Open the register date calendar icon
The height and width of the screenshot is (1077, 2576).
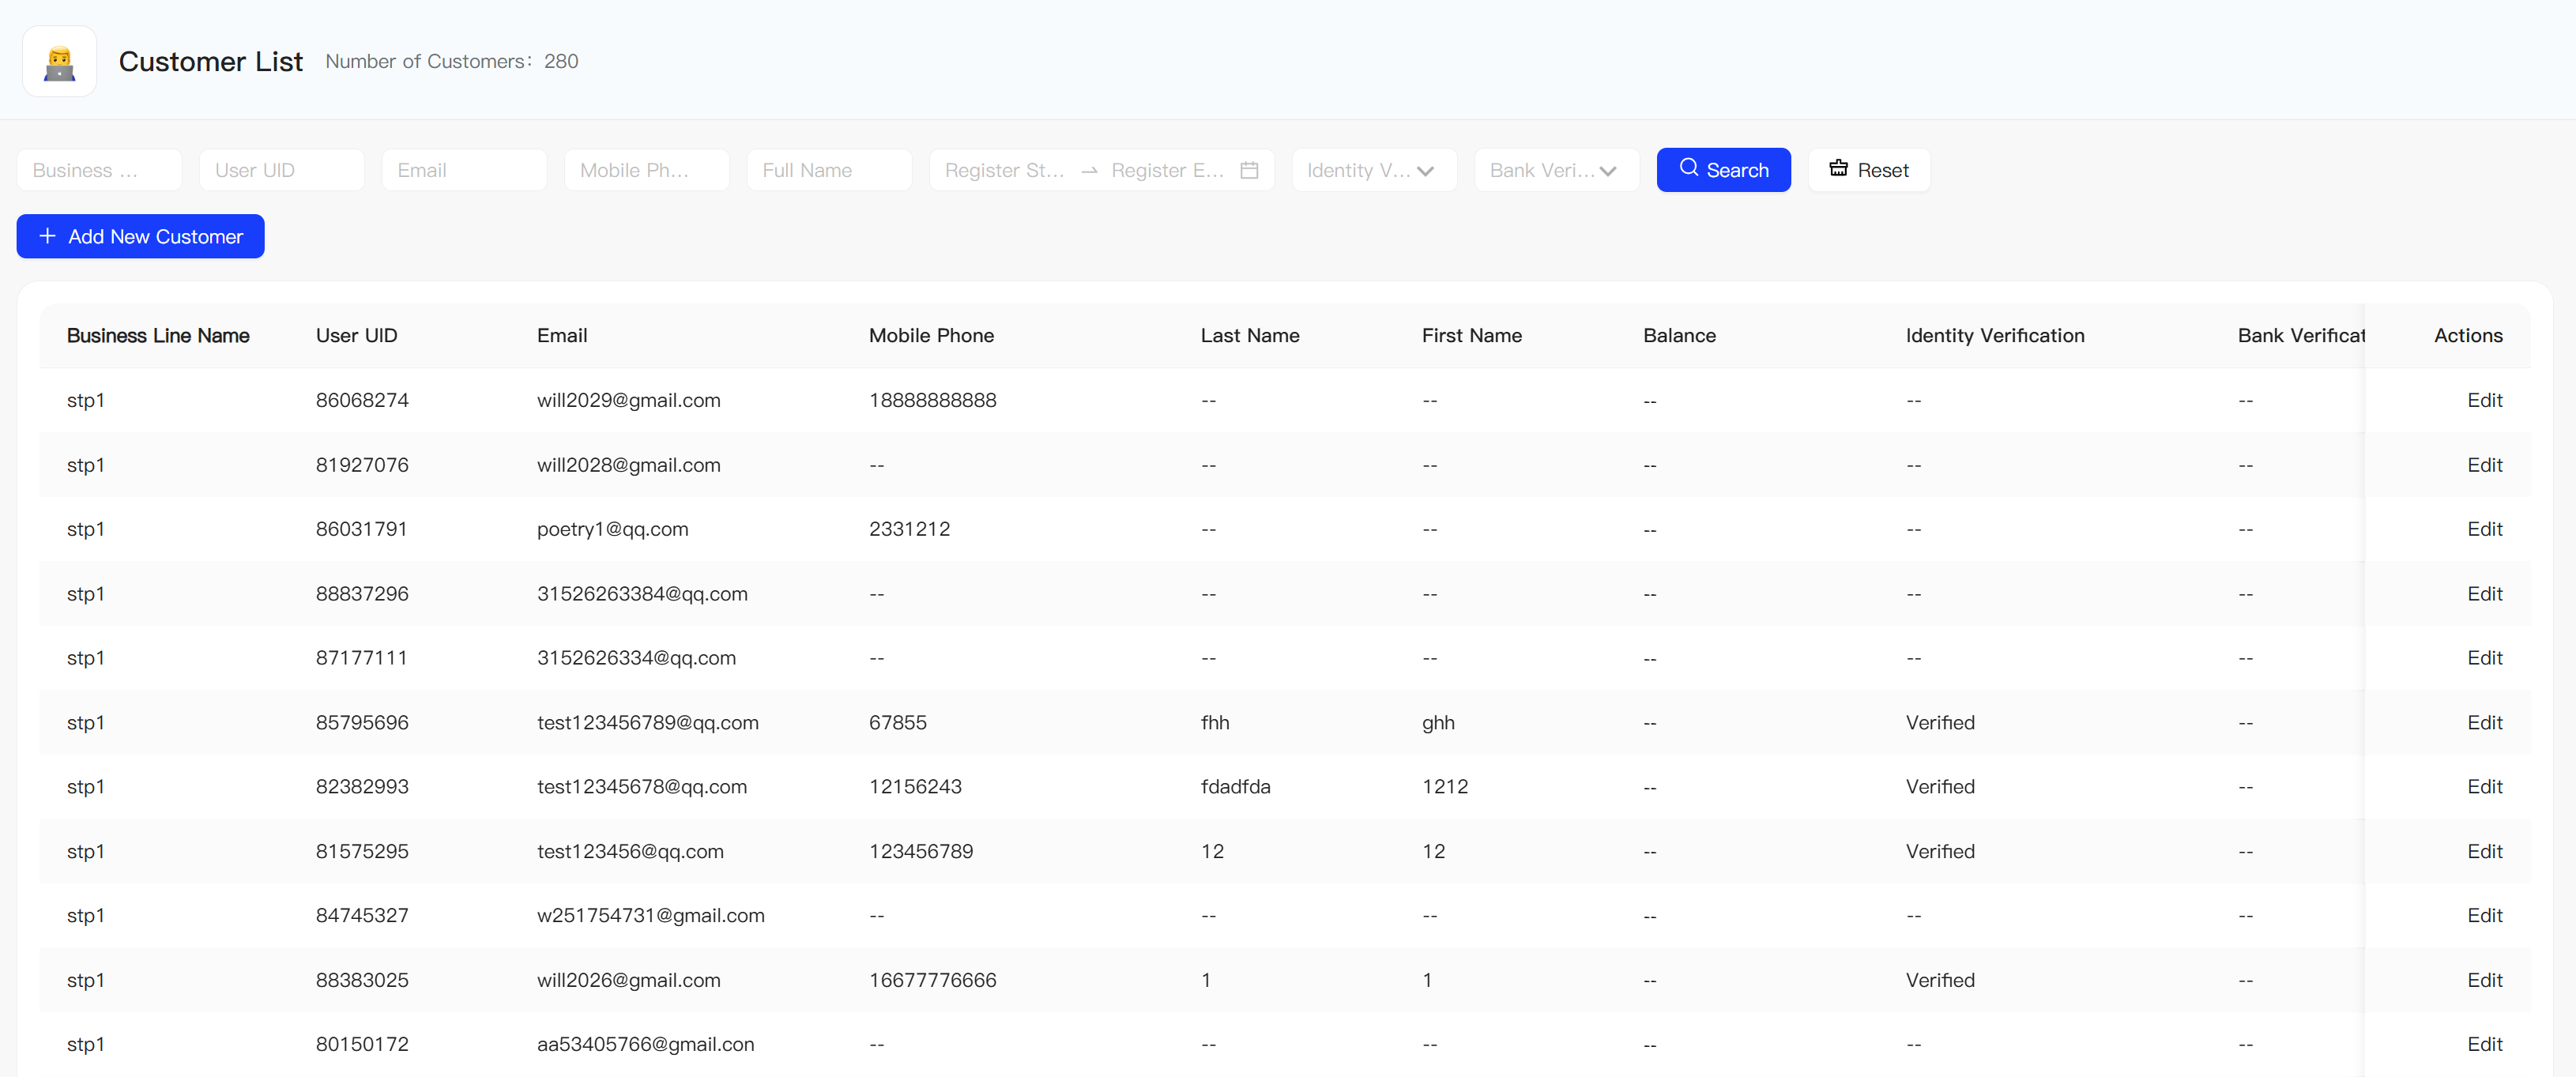[1249, 170]
